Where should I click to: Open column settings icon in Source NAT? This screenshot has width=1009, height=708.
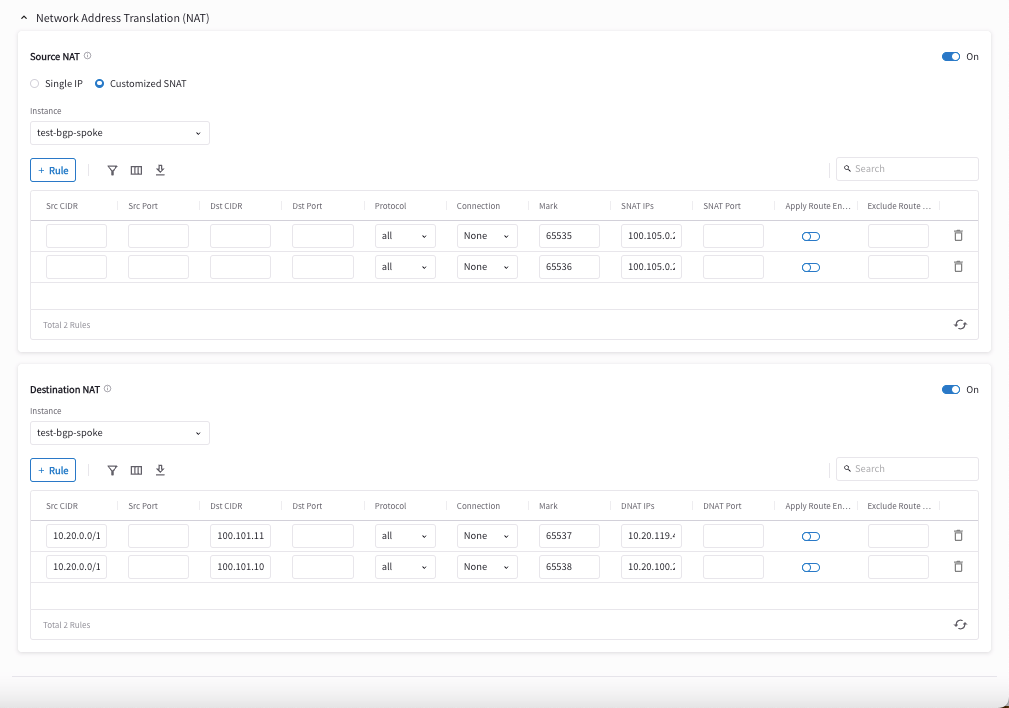[136, 170]
